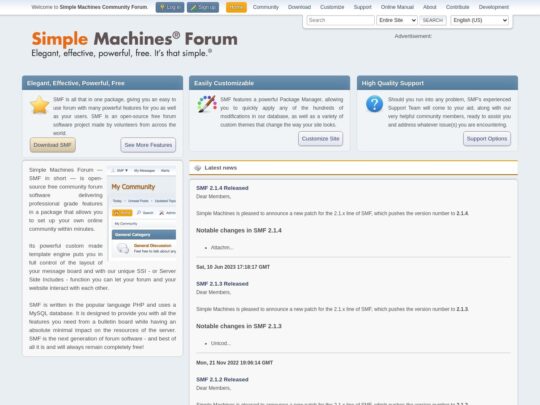Expand the Entire Site search scope dropdown
Image resolution: width=540 pixels, height=405 pixels.
pyautogui.click(x=397, y=20)
